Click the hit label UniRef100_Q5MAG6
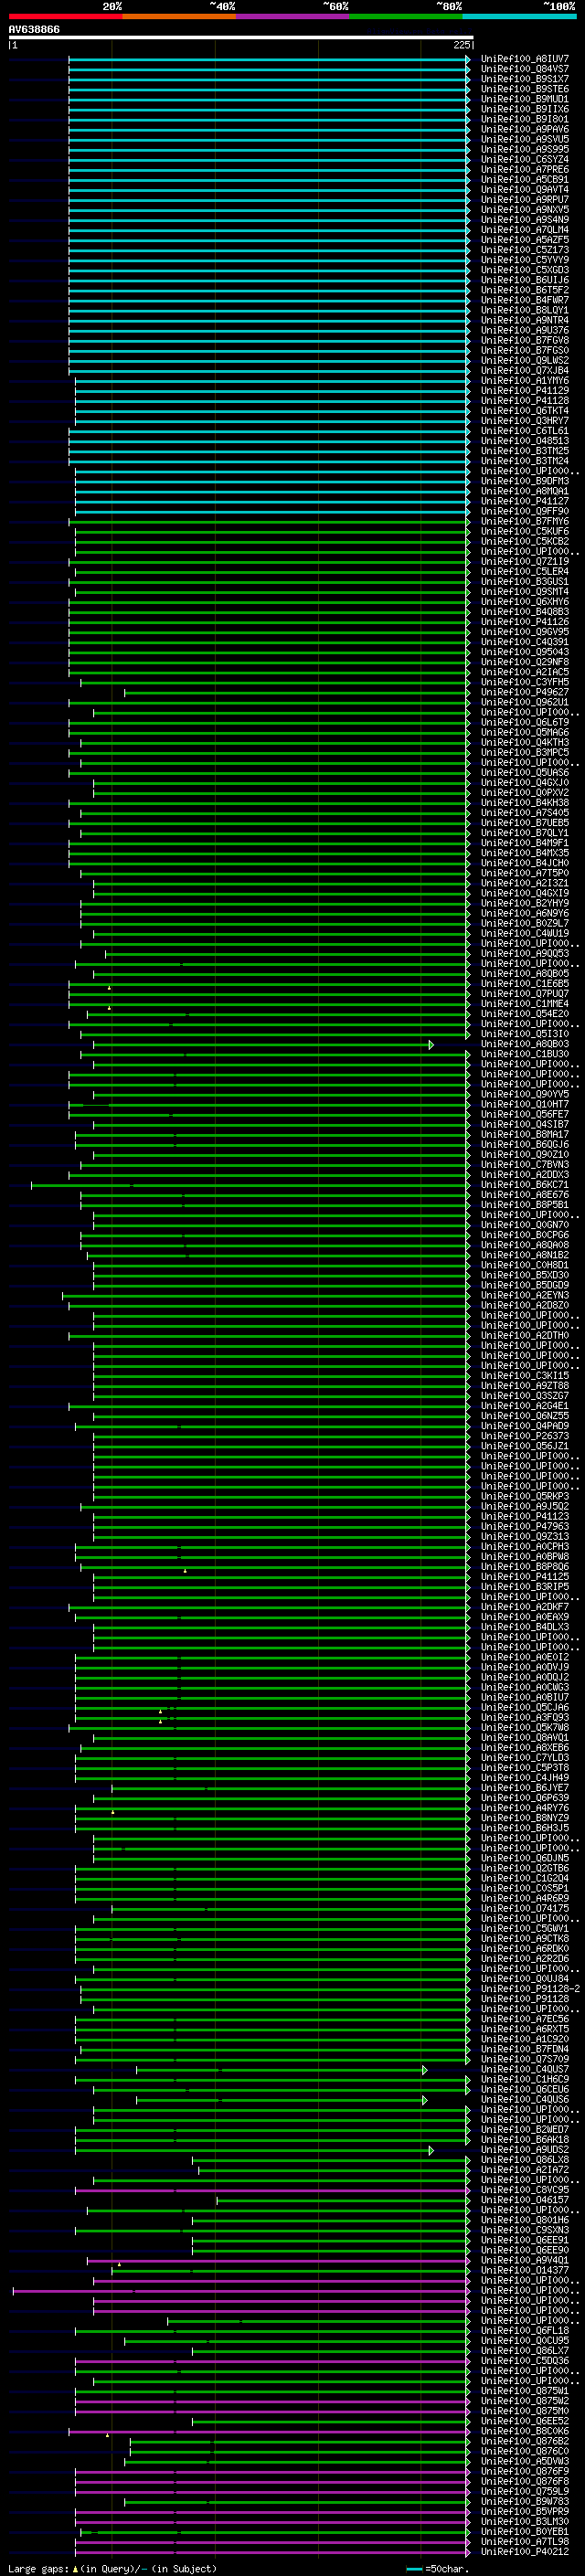 [x=524, y=732]
